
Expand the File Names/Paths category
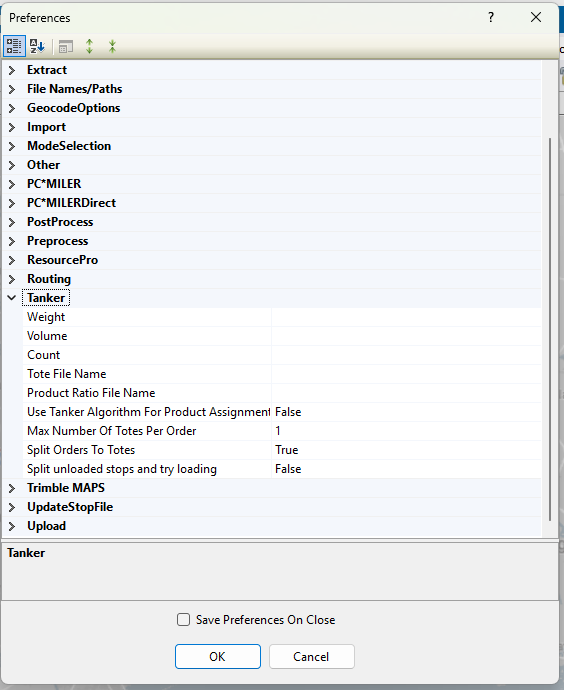[x=12, y=89]
